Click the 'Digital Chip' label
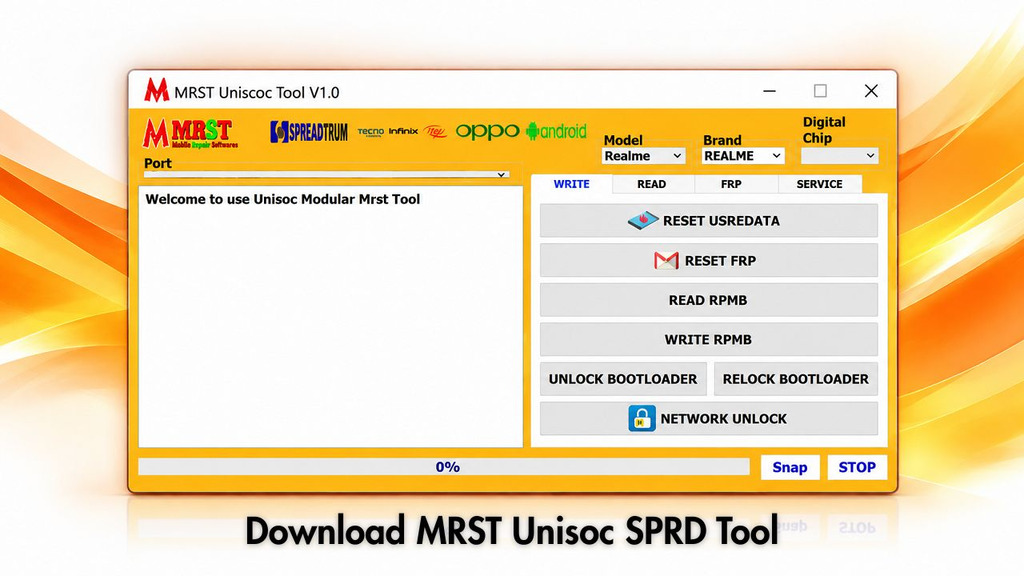Screen dimensions: 1024x576 point(824,130)
